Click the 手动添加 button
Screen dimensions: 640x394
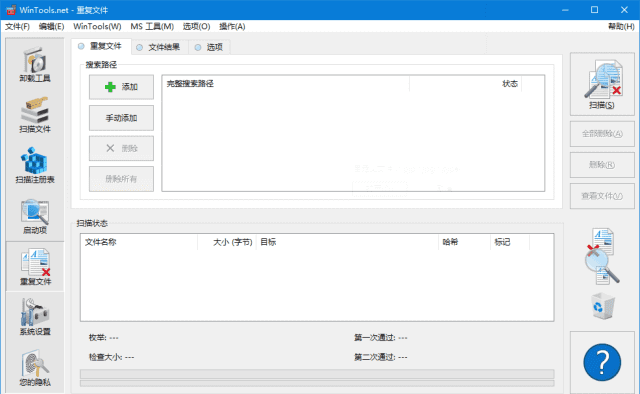click(x=122, y=118)
